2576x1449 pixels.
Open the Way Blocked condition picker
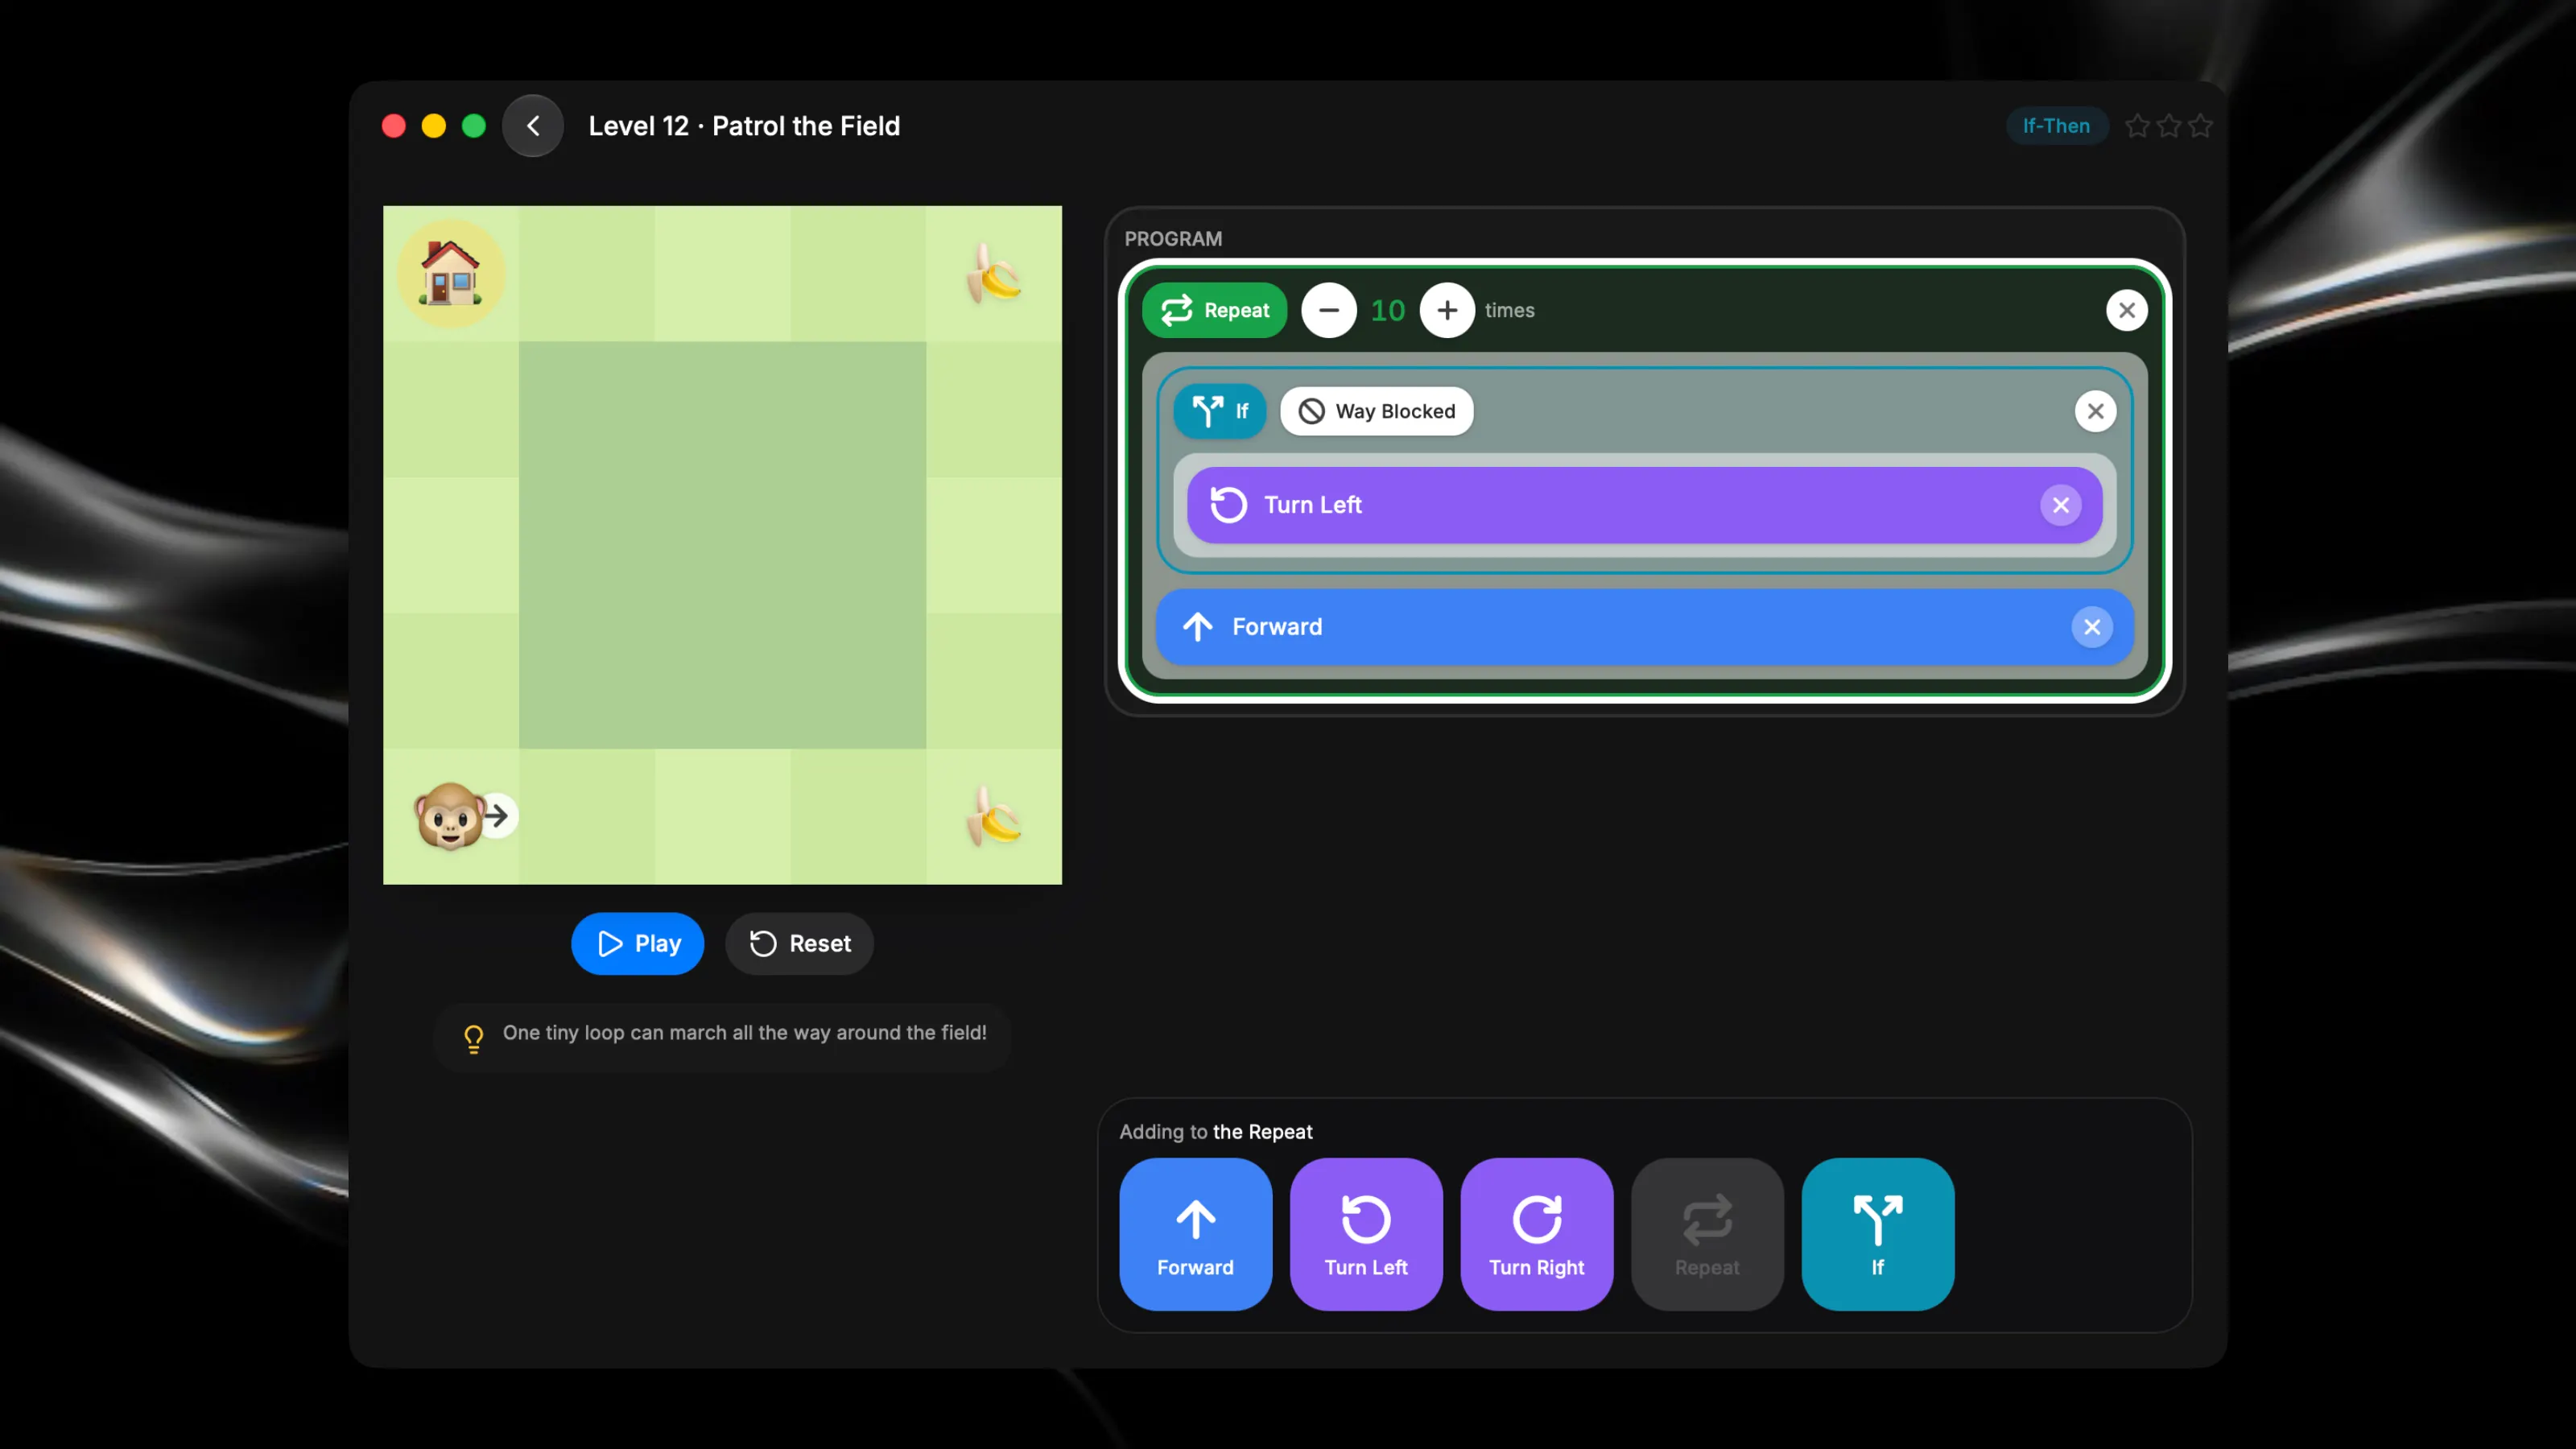tap(1377, 411)
